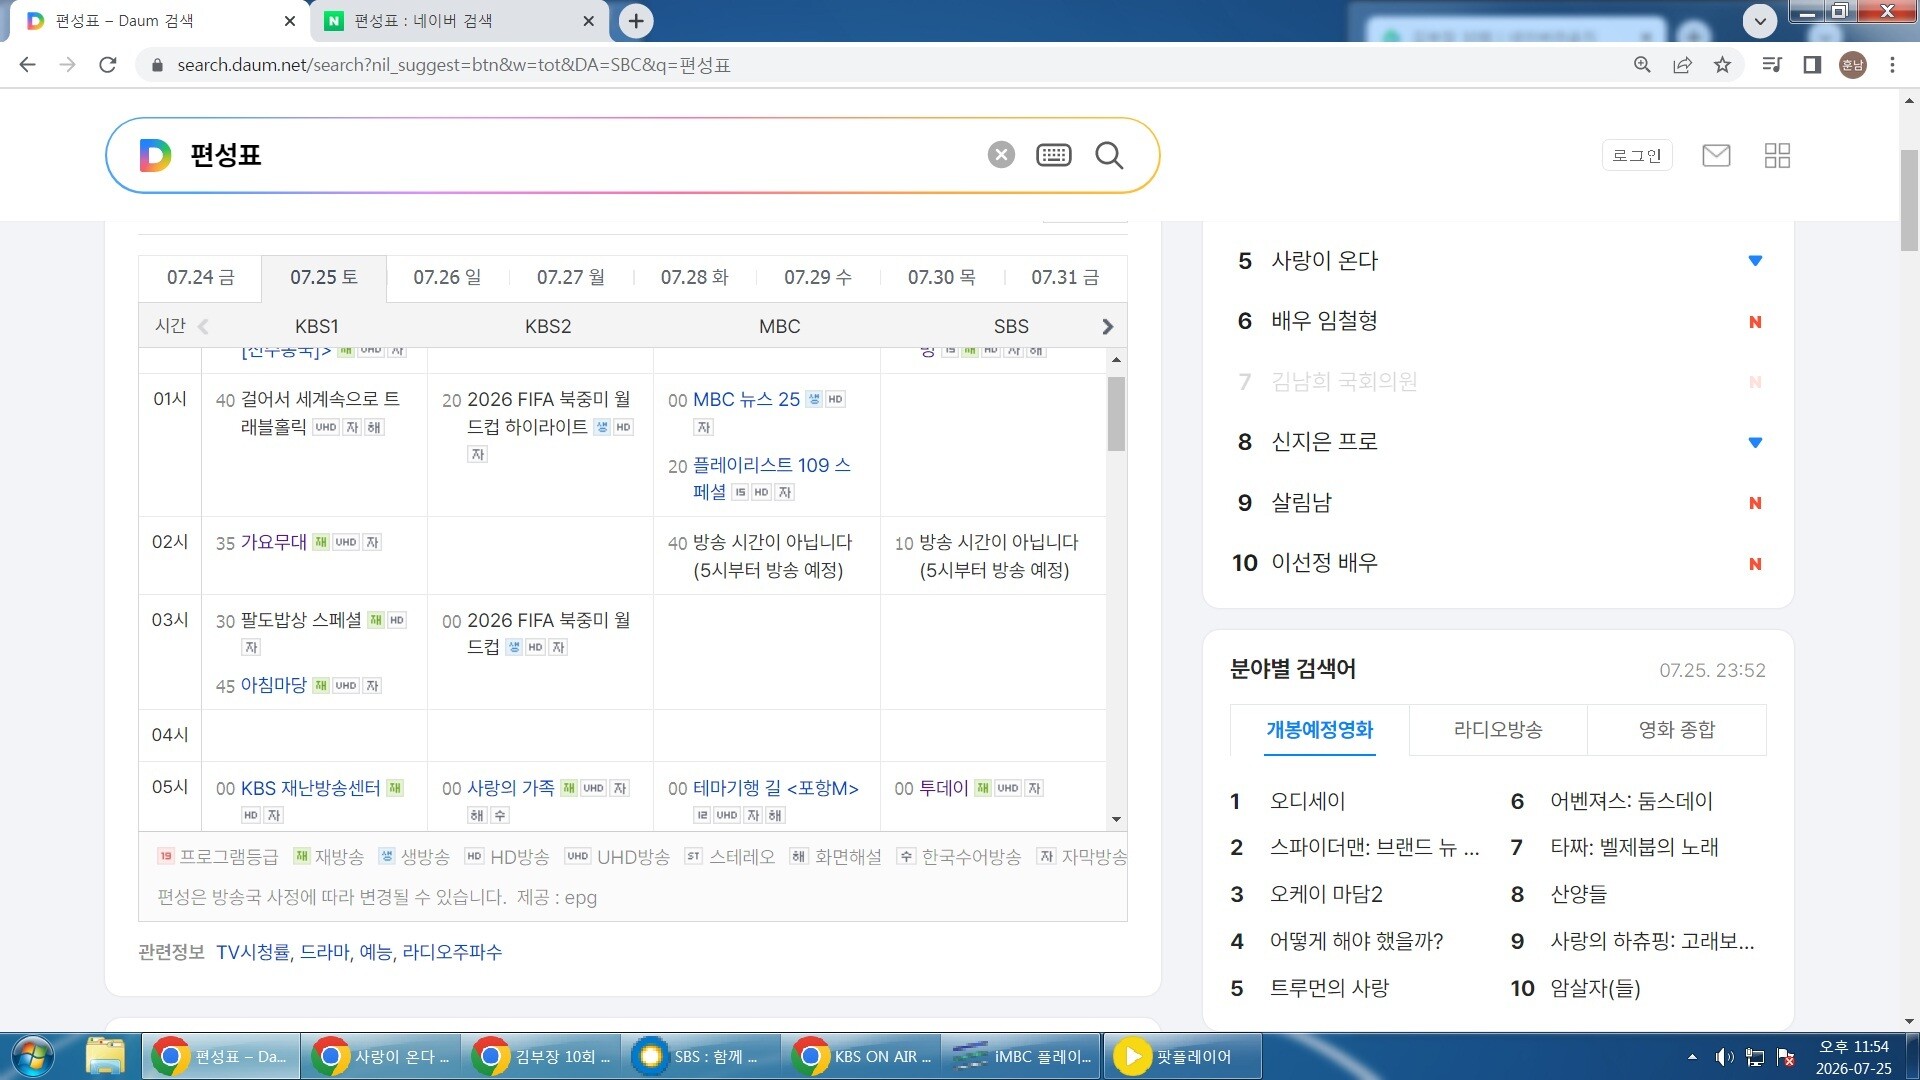This screenshot has width=1920, height=1080.
Task: Go back in browser history
Action: tap(27, 65)
